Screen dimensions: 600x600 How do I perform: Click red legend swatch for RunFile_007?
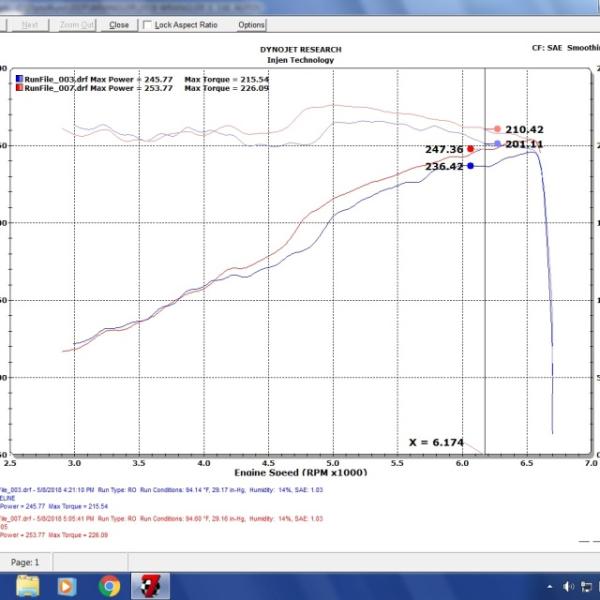click(x=20, y=88)
